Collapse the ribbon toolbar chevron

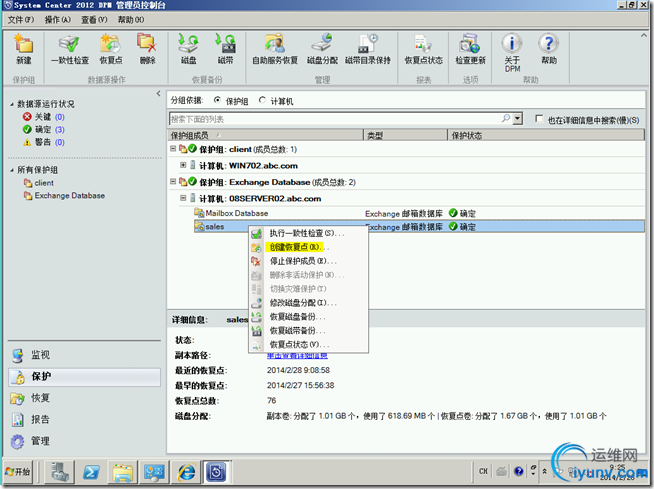point(643,36)
